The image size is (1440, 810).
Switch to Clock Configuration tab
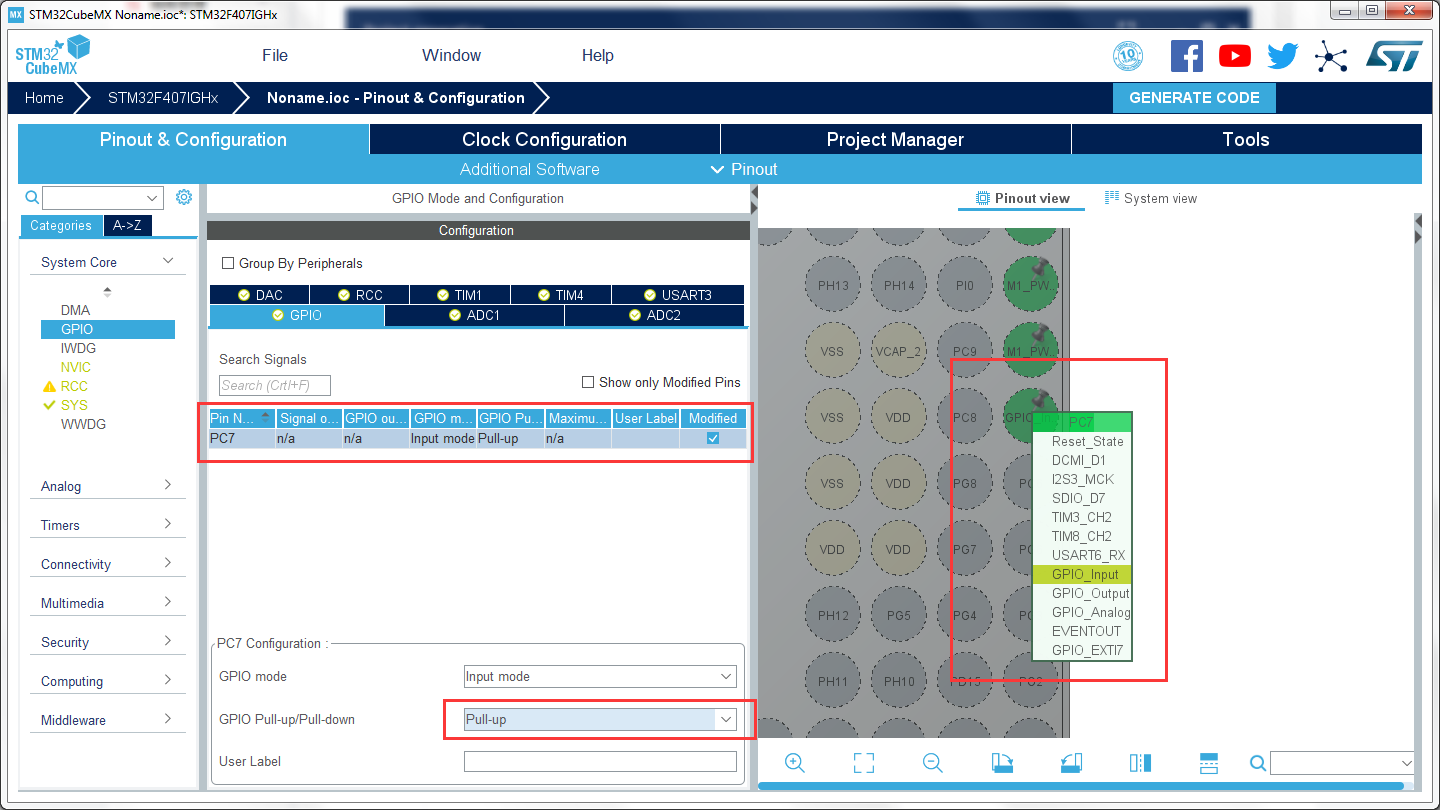[x=544, y=139]
